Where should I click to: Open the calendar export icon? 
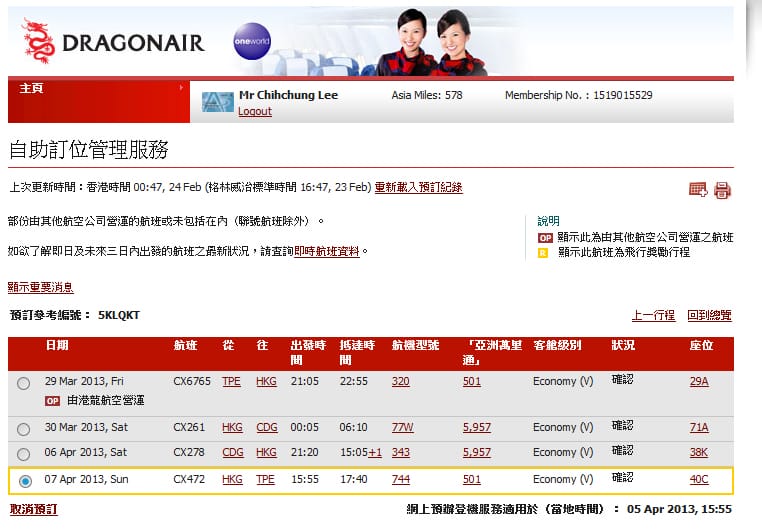pyautogui.click(x=698, y=189)
